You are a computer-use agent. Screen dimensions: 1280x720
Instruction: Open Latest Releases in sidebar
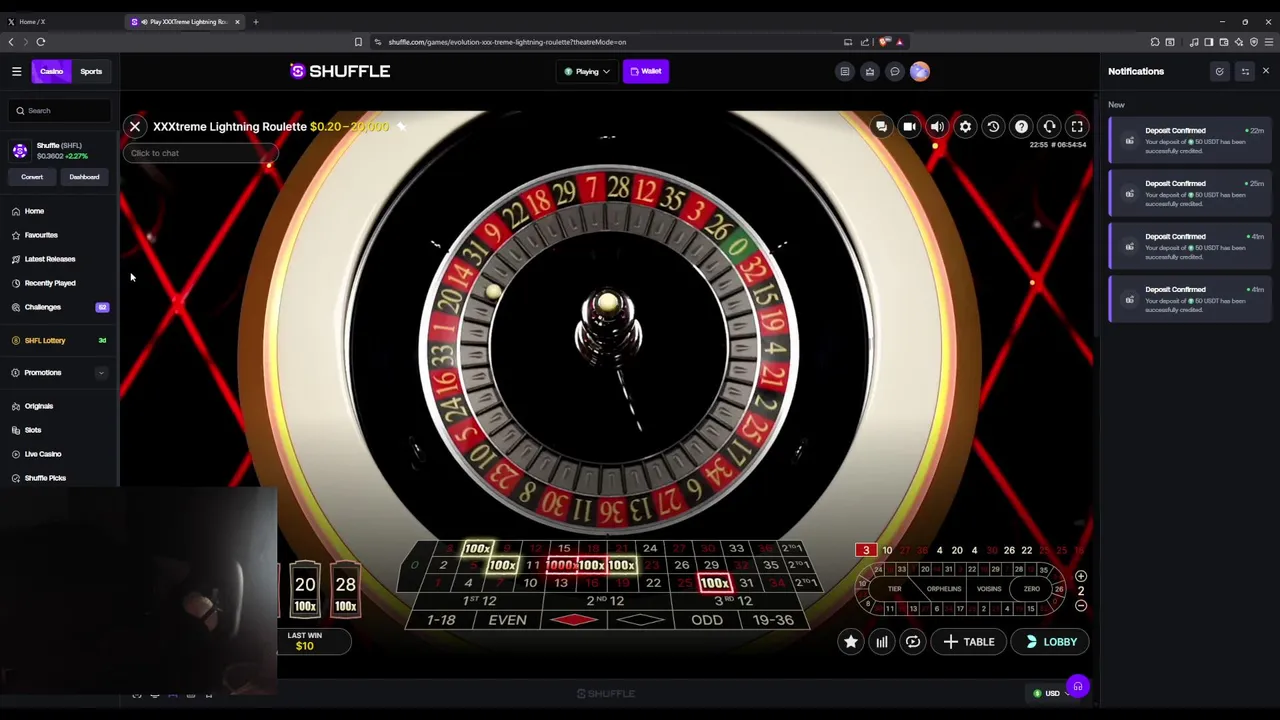point(50,259)
